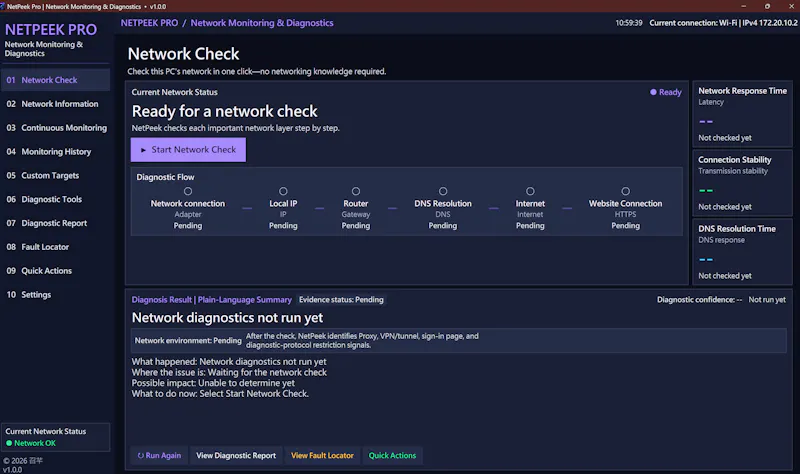
Task: Click 'Evidence status: Pending' badge
Action: click(x=341, y=300)
